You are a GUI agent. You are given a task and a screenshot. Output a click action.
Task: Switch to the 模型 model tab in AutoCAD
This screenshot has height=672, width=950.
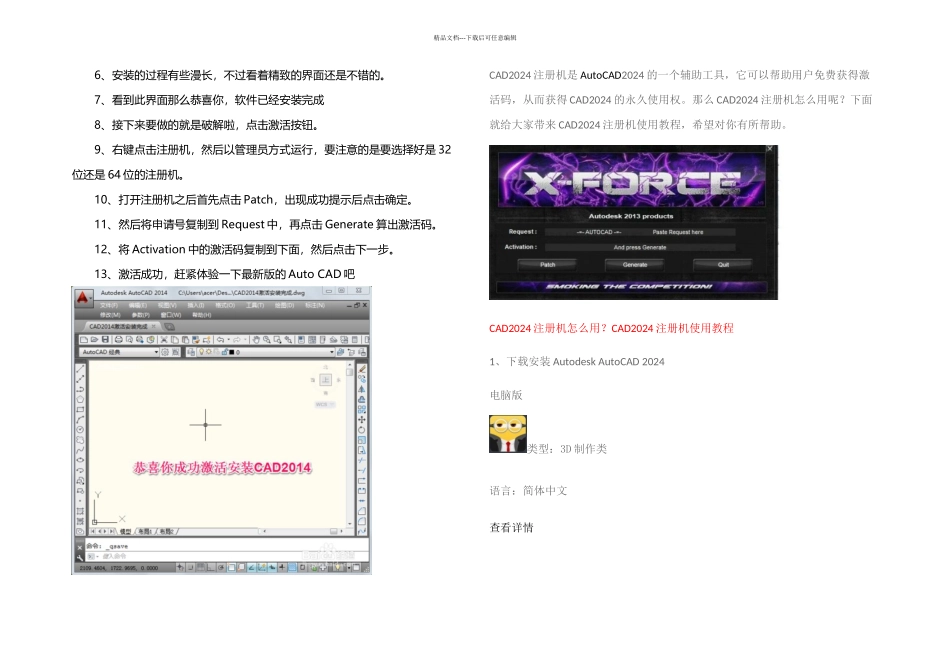tap(125, 531)
